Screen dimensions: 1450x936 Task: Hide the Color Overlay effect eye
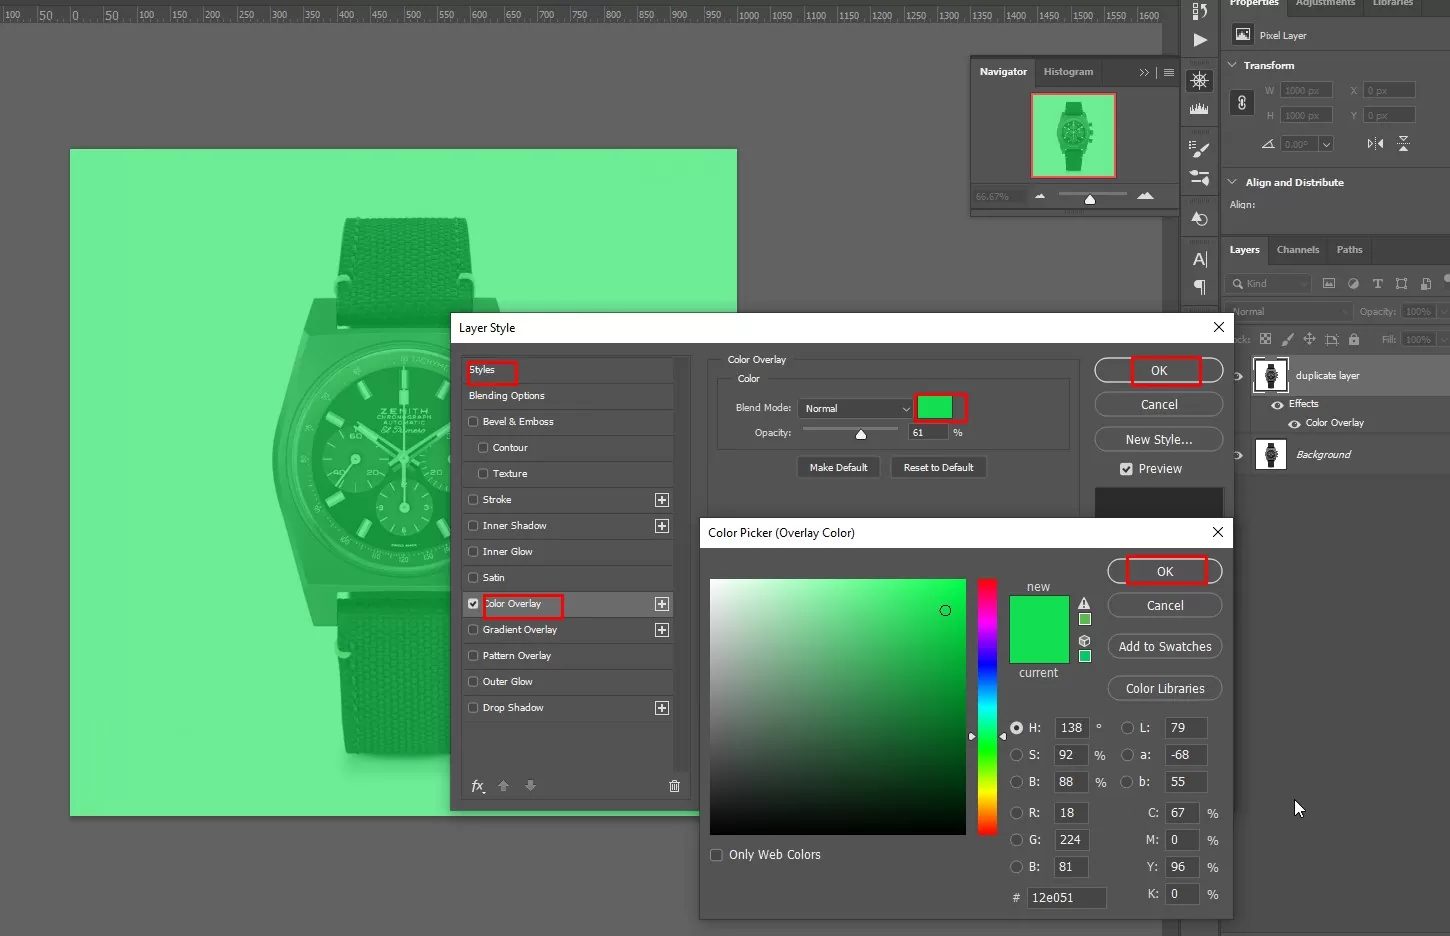[1294, 423]
